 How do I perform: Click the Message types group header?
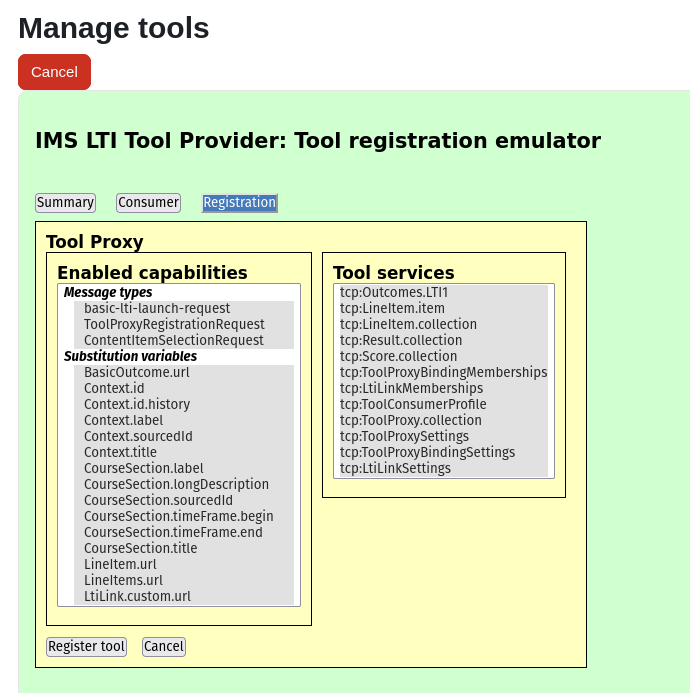[x=108, y=293]
